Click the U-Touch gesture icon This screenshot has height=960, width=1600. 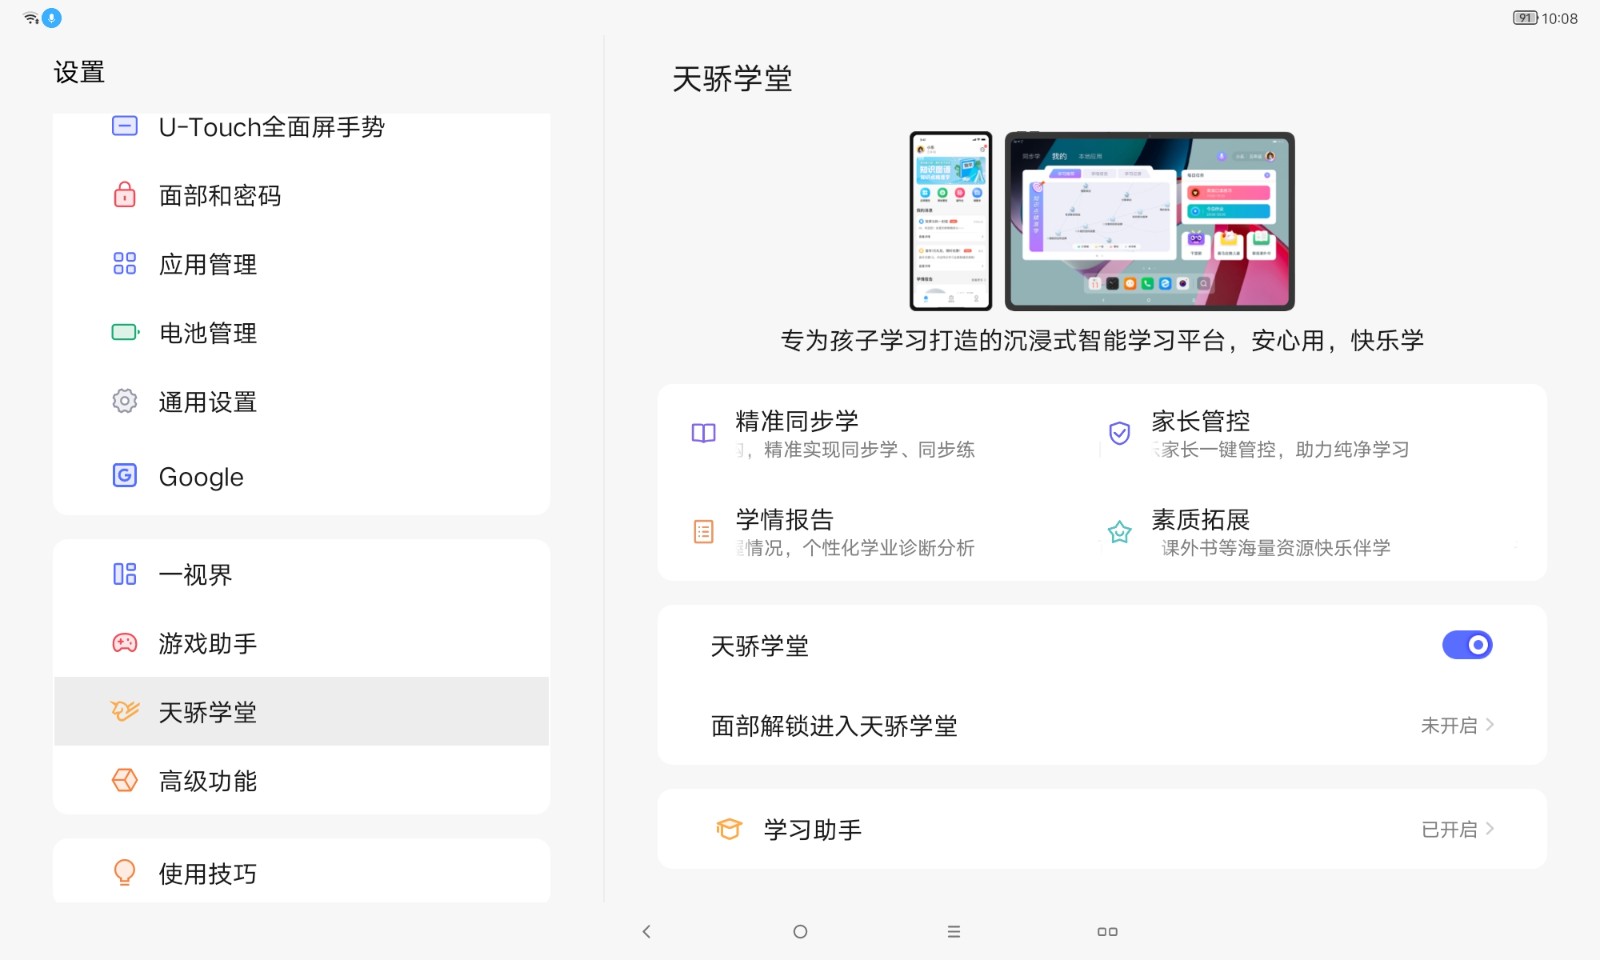tap(125, 126)
